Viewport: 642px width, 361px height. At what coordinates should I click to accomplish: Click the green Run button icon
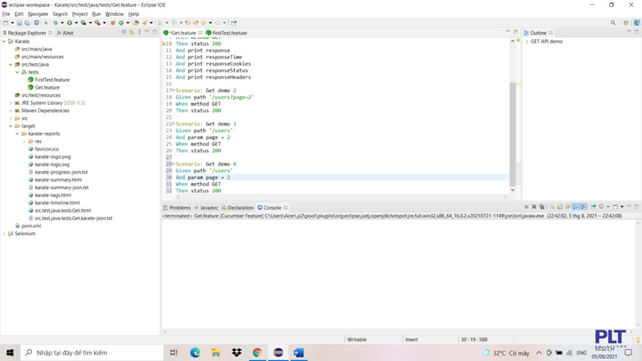(69, 23)
